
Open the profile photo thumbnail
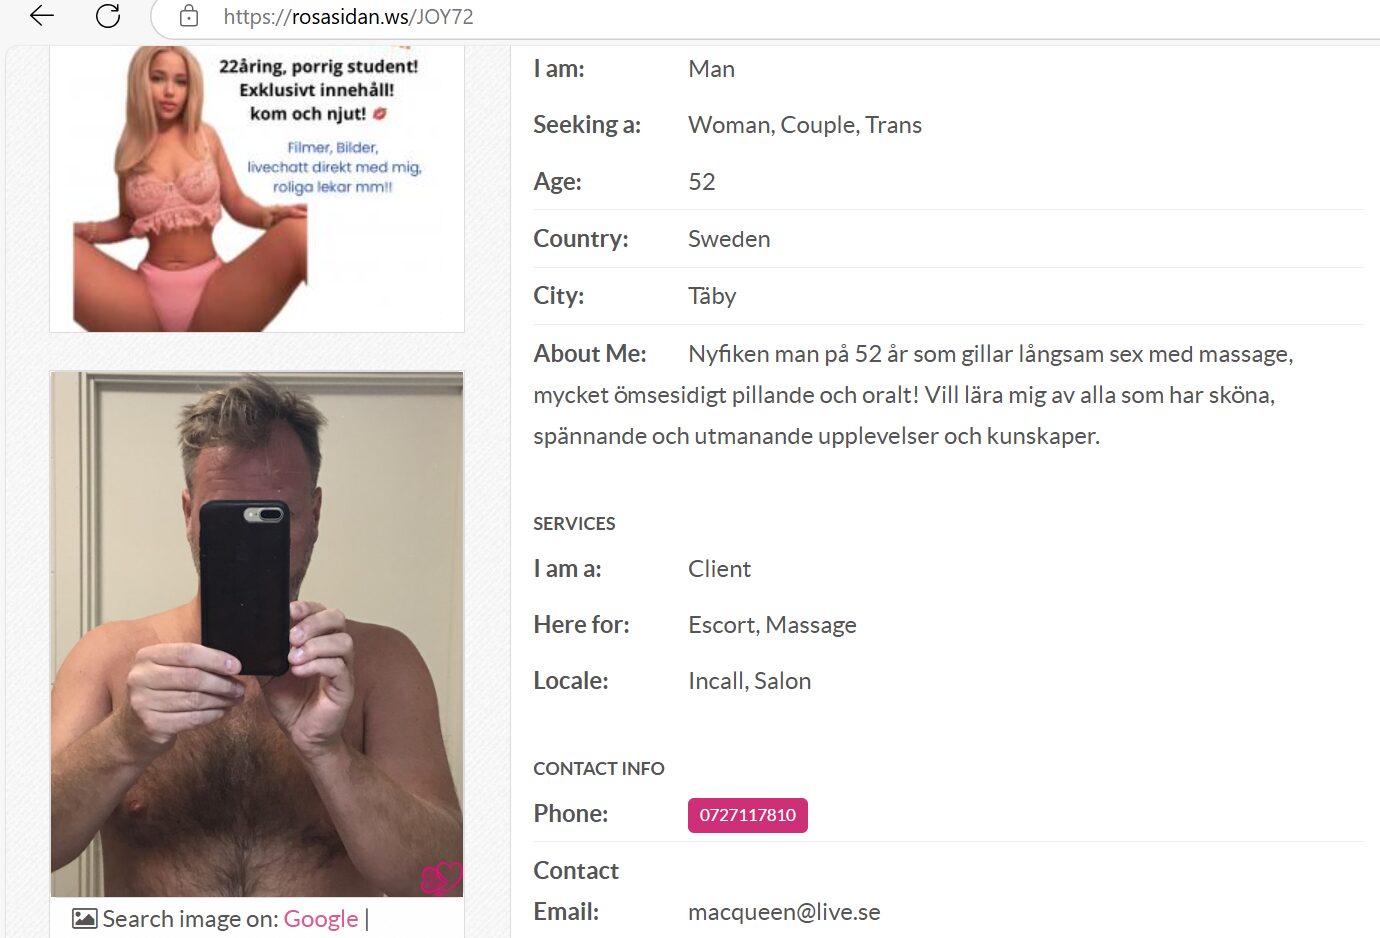pyautogui.click(x=257, y=634)
